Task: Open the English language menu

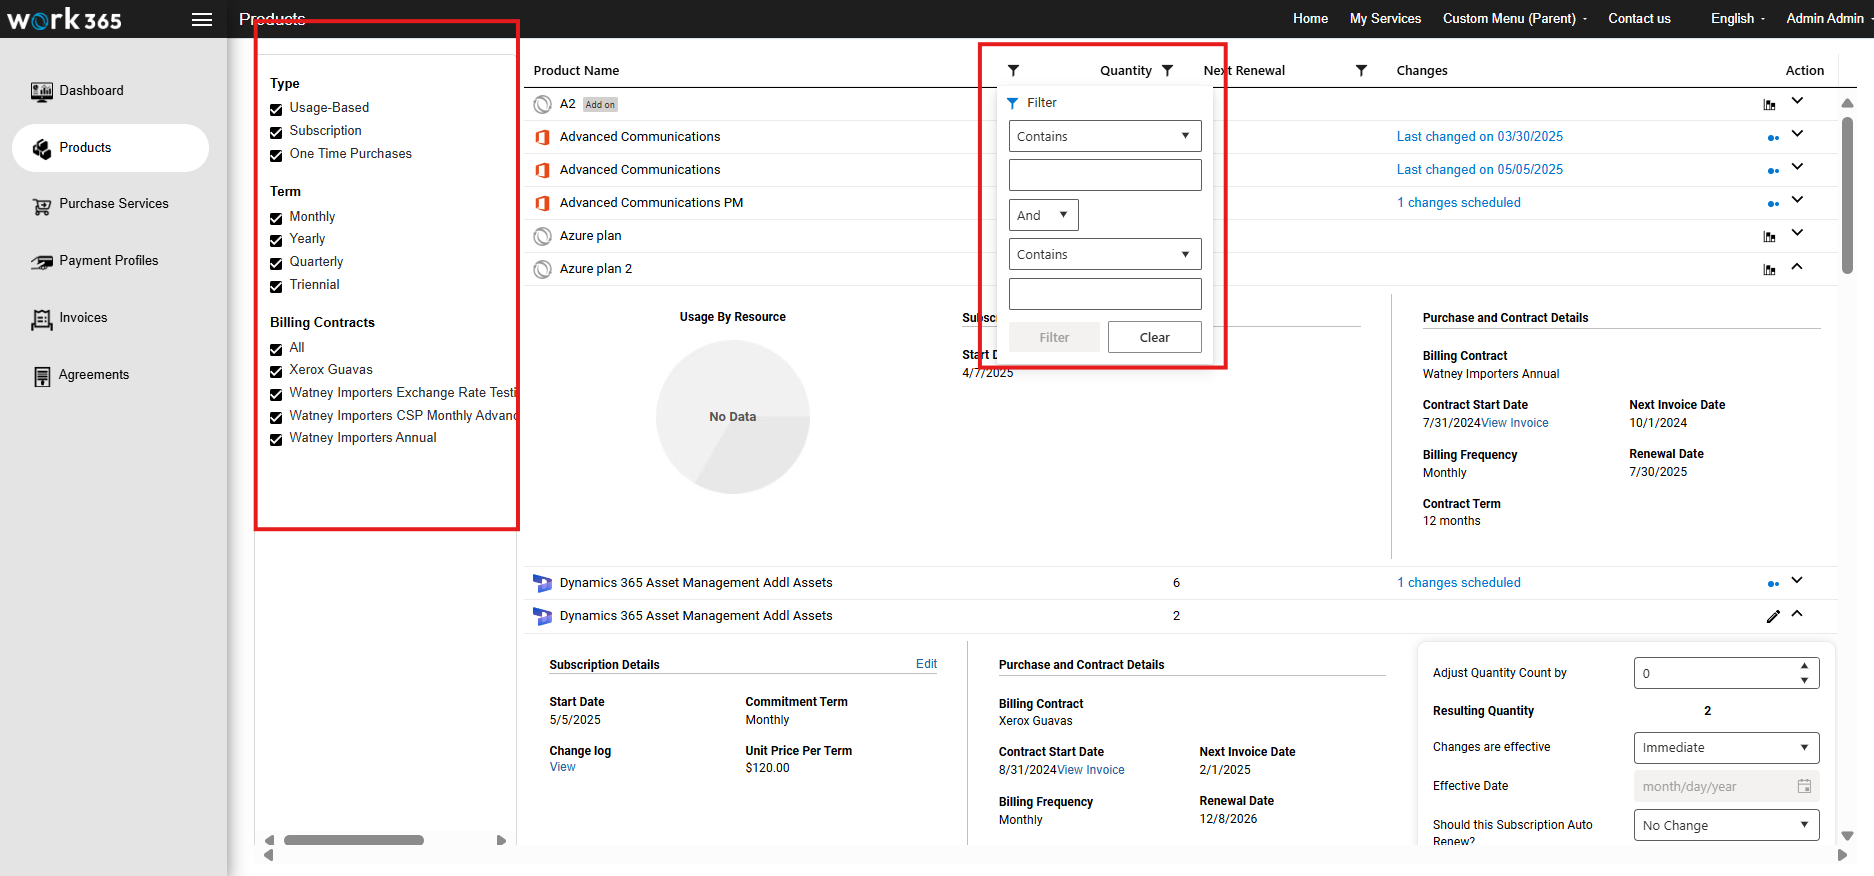Action: [1738, 19]
